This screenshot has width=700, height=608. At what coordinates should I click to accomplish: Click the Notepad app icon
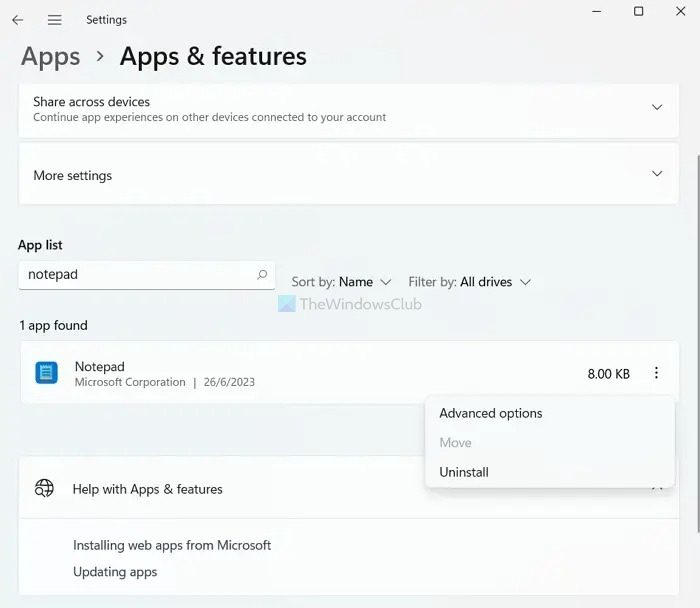coord(46,373)
